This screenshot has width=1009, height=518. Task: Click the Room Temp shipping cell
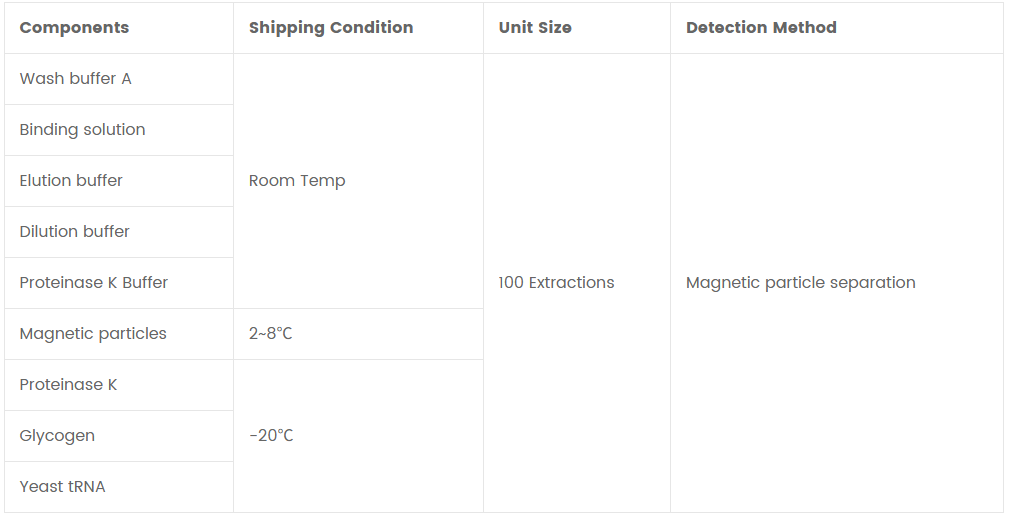click(x=297, y=181)
